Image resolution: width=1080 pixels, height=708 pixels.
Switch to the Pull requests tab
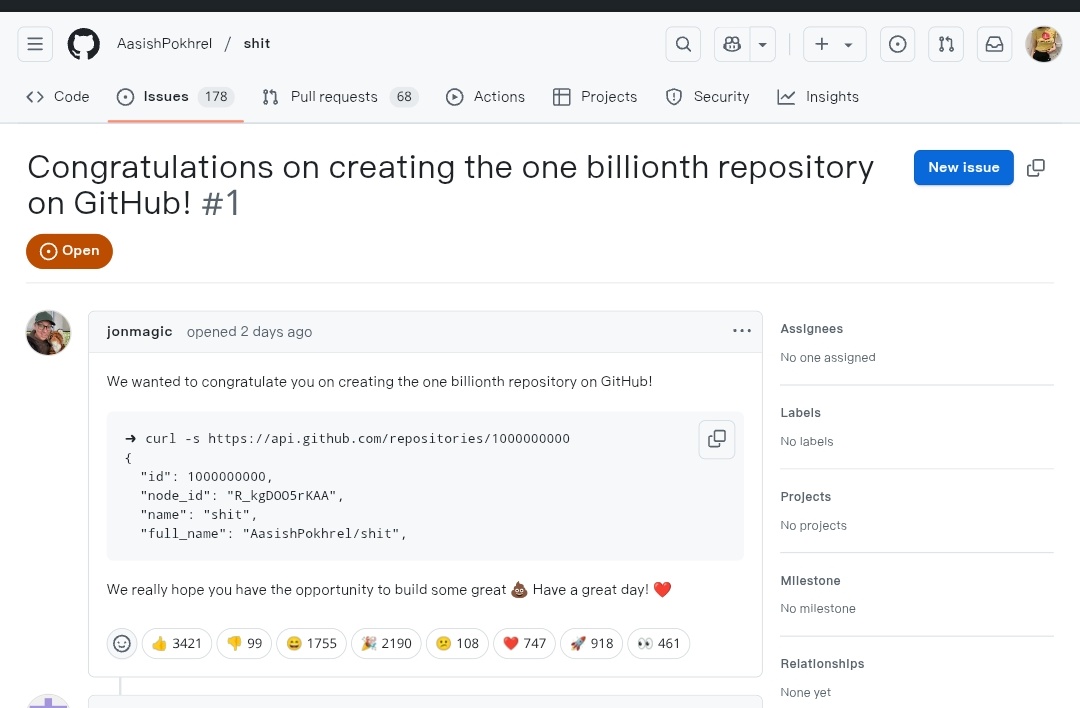click(340, 97)
